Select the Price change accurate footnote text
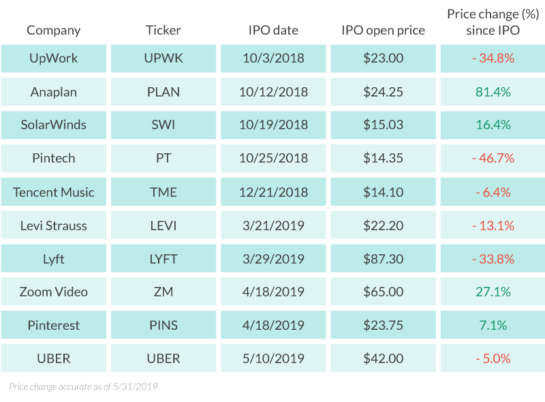This screenshot has height=402, width=545. tap(83, 387)
